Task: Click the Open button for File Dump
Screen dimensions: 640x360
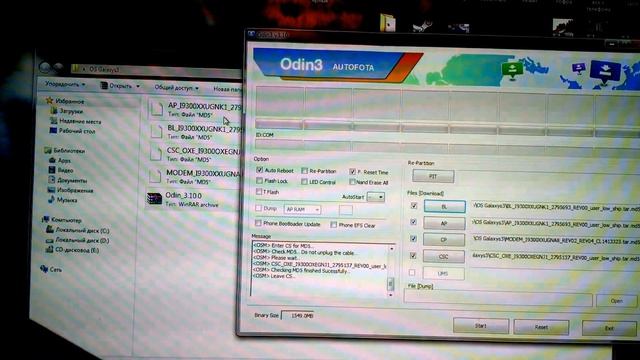Action: (616, 301)
